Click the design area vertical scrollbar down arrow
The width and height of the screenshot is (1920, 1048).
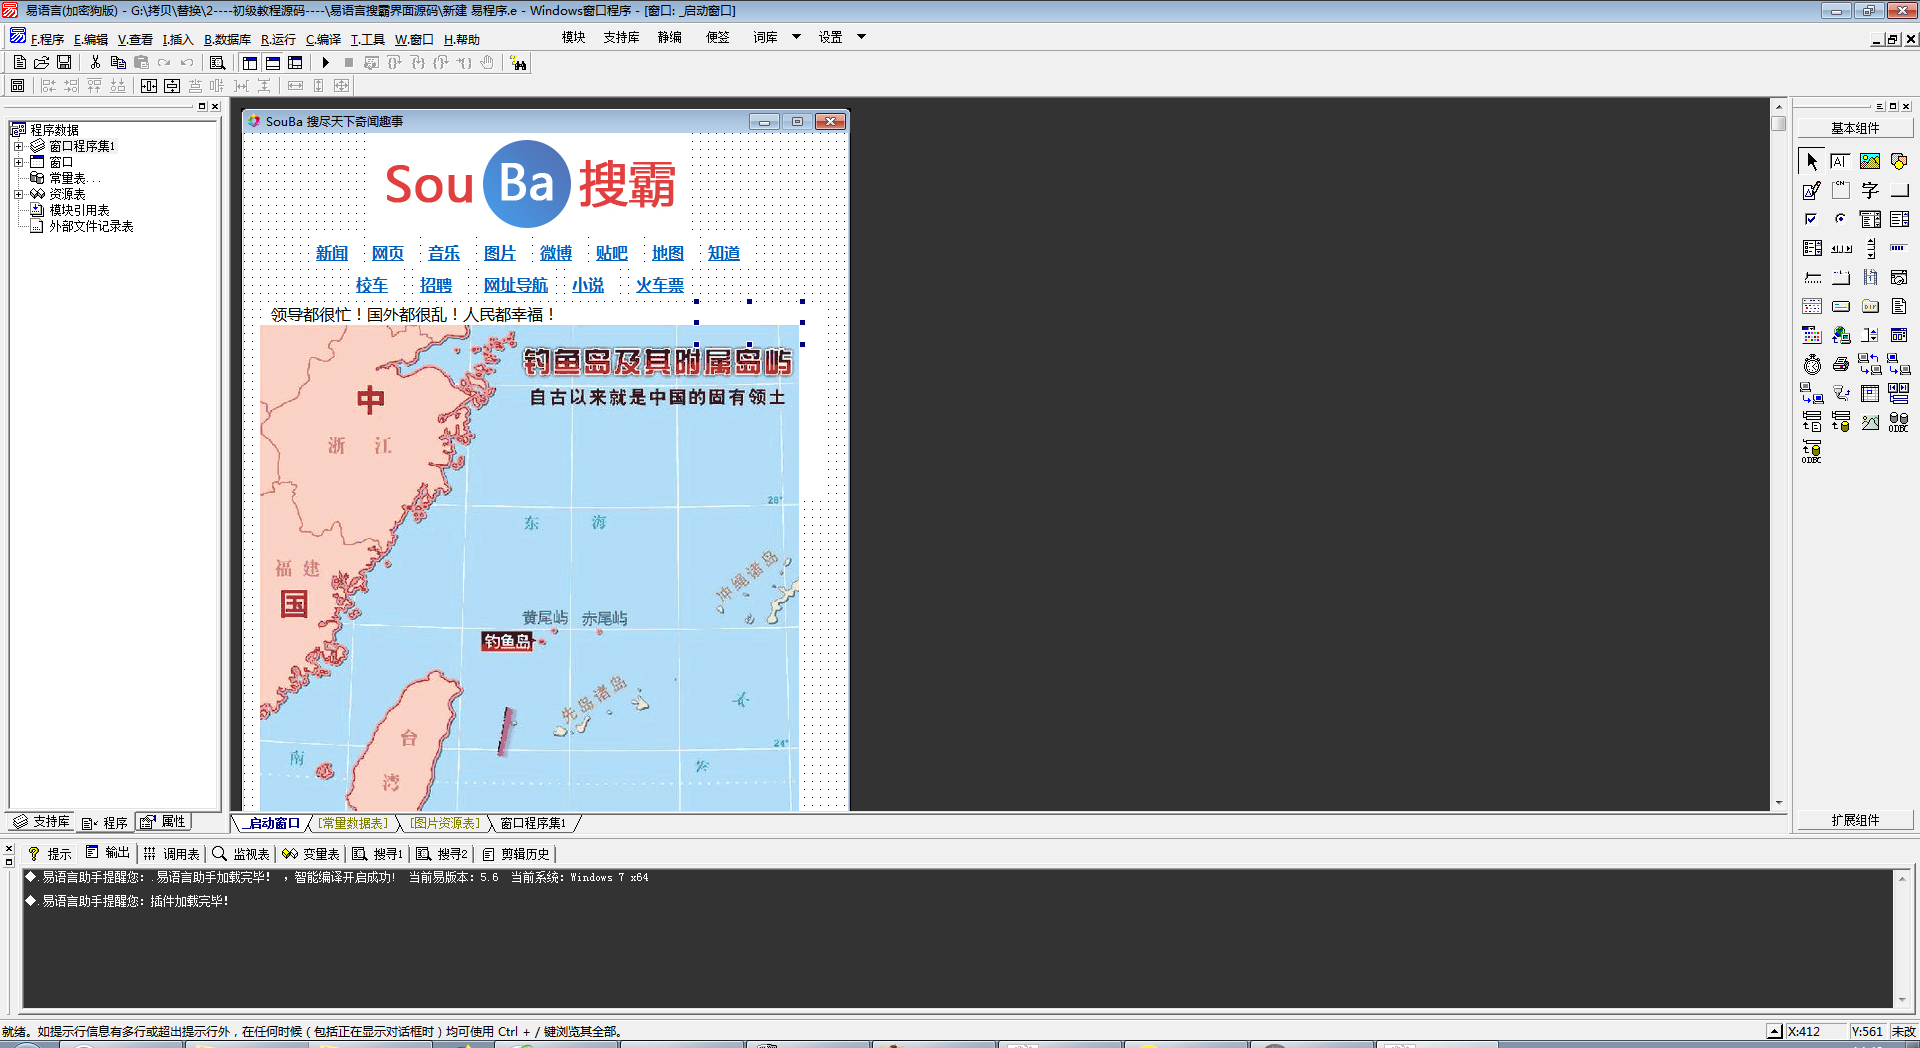tap(1778, 803)
